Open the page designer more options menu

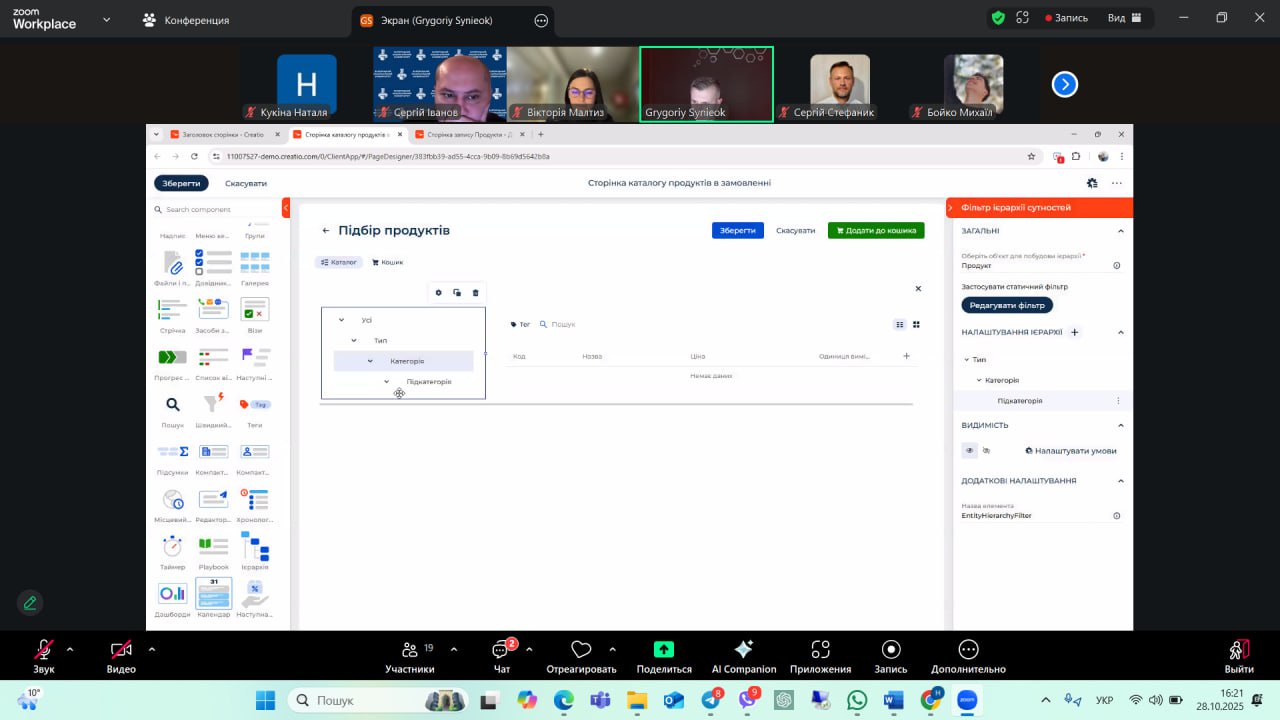[x=1117, y=183]
